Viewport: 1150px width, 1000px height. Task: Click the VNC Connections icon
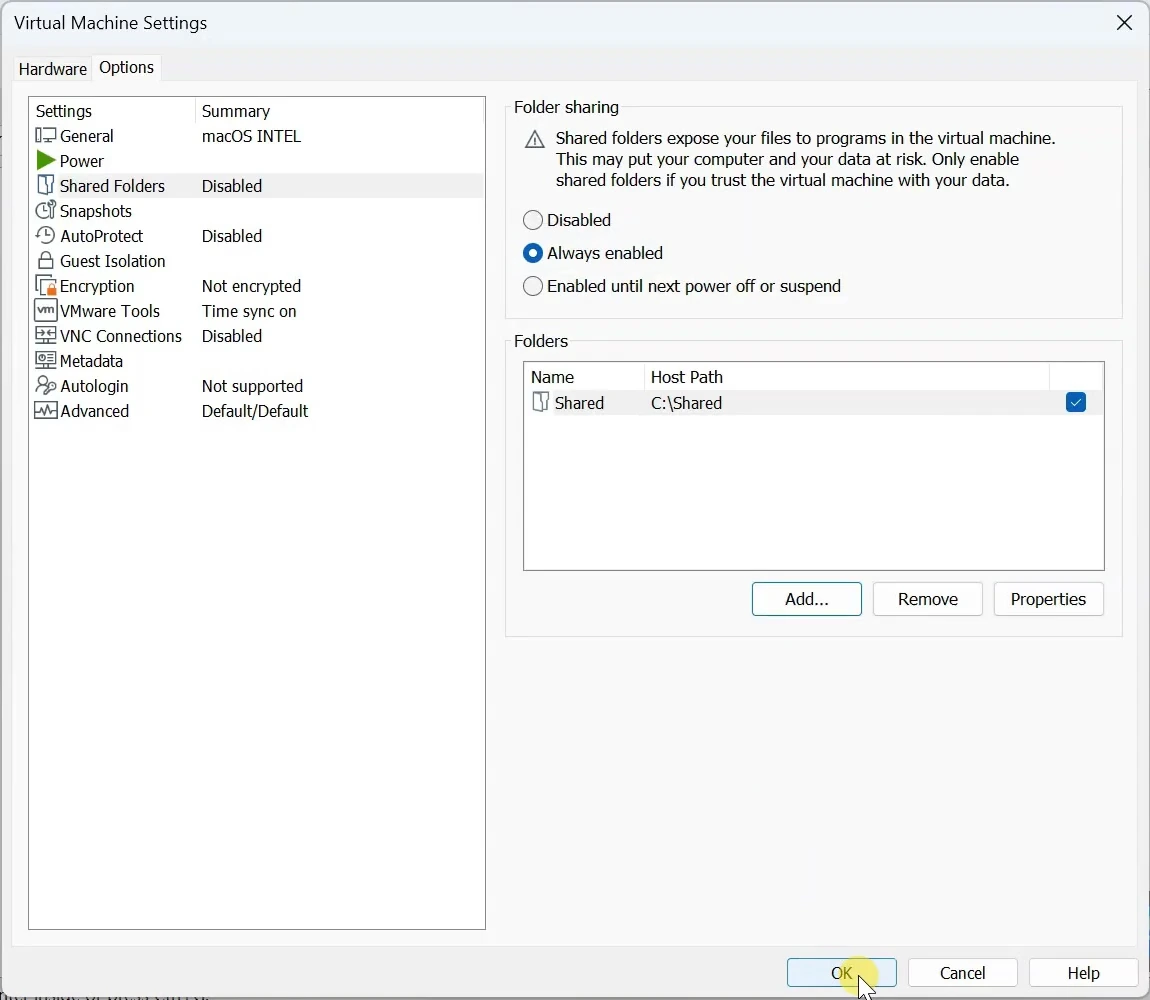pos(45,335)
